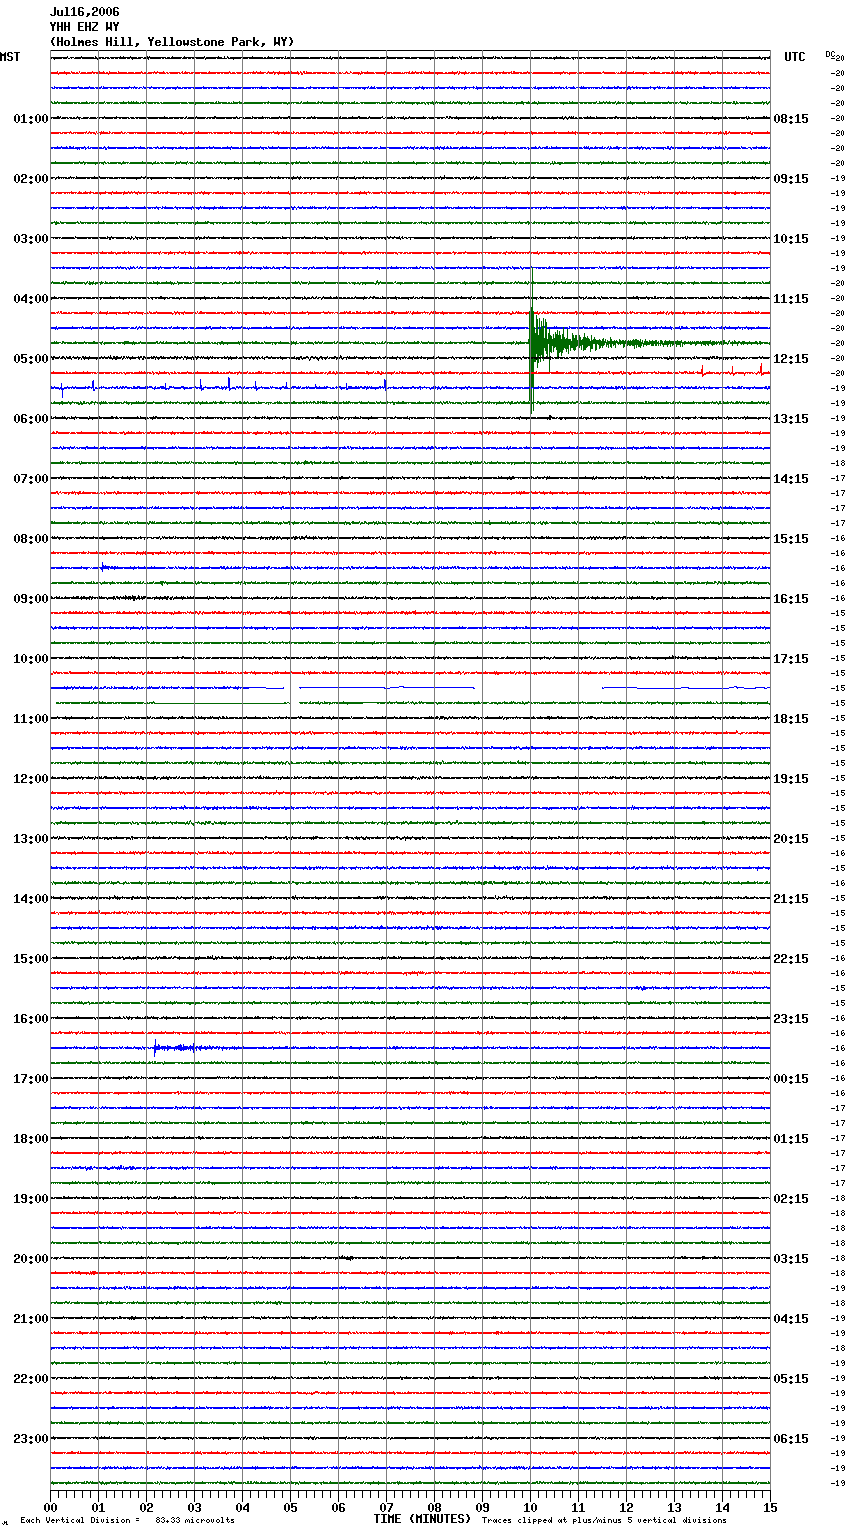Select the 17:00 MST row label

pyautogui.click(x=31, y=1079)
